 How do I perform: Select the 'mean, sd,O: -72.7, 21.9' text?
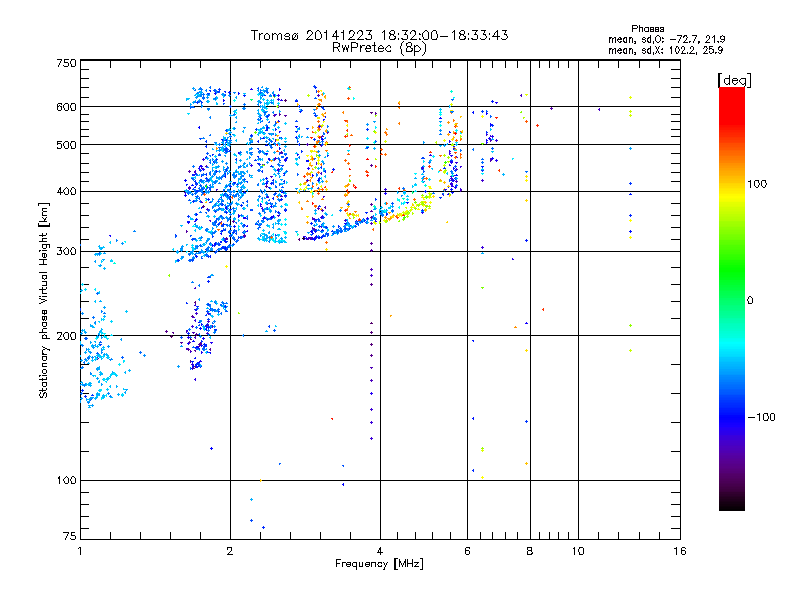(x=666, y=39)
